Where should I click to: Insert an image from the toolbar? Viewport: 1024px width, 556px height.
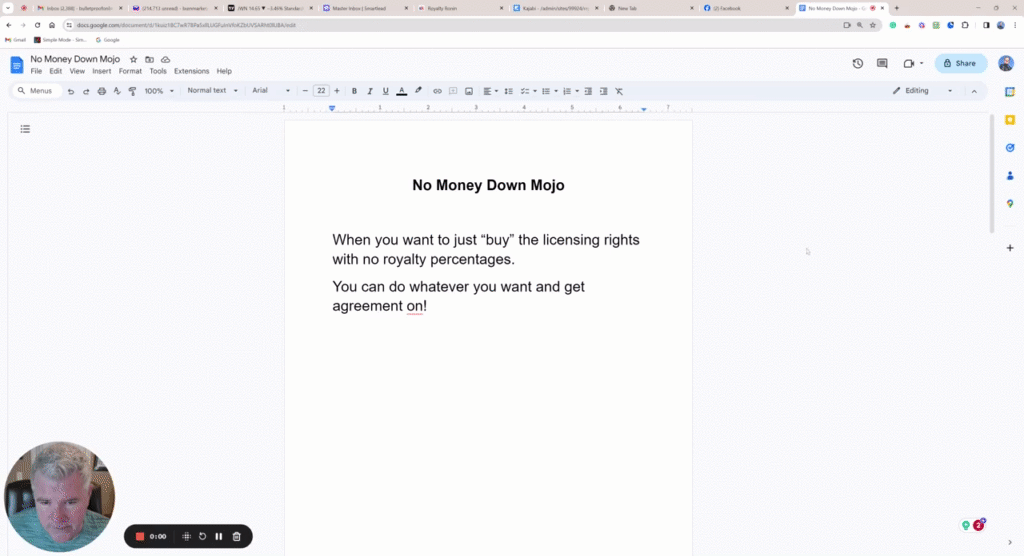click(469, 91)
